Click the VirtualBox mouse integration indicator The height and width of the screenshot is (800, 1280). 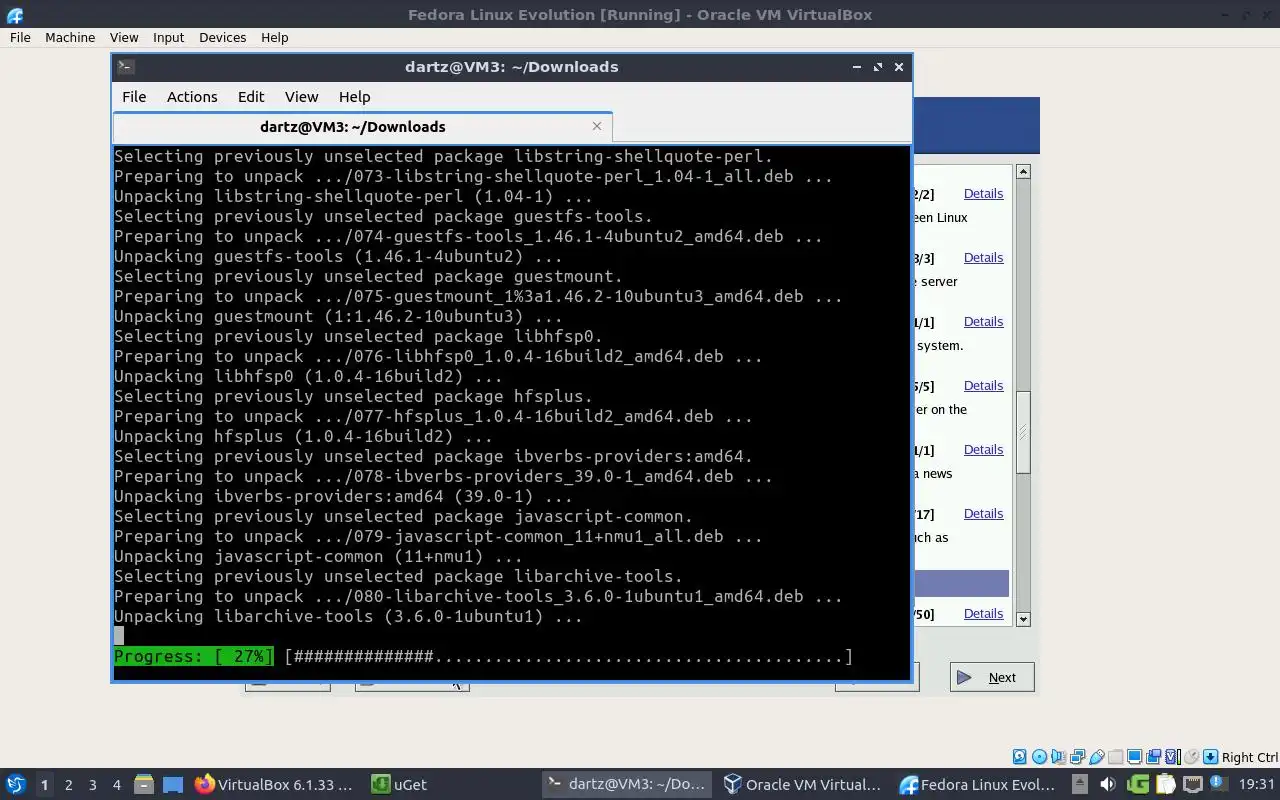[1191, 757]
